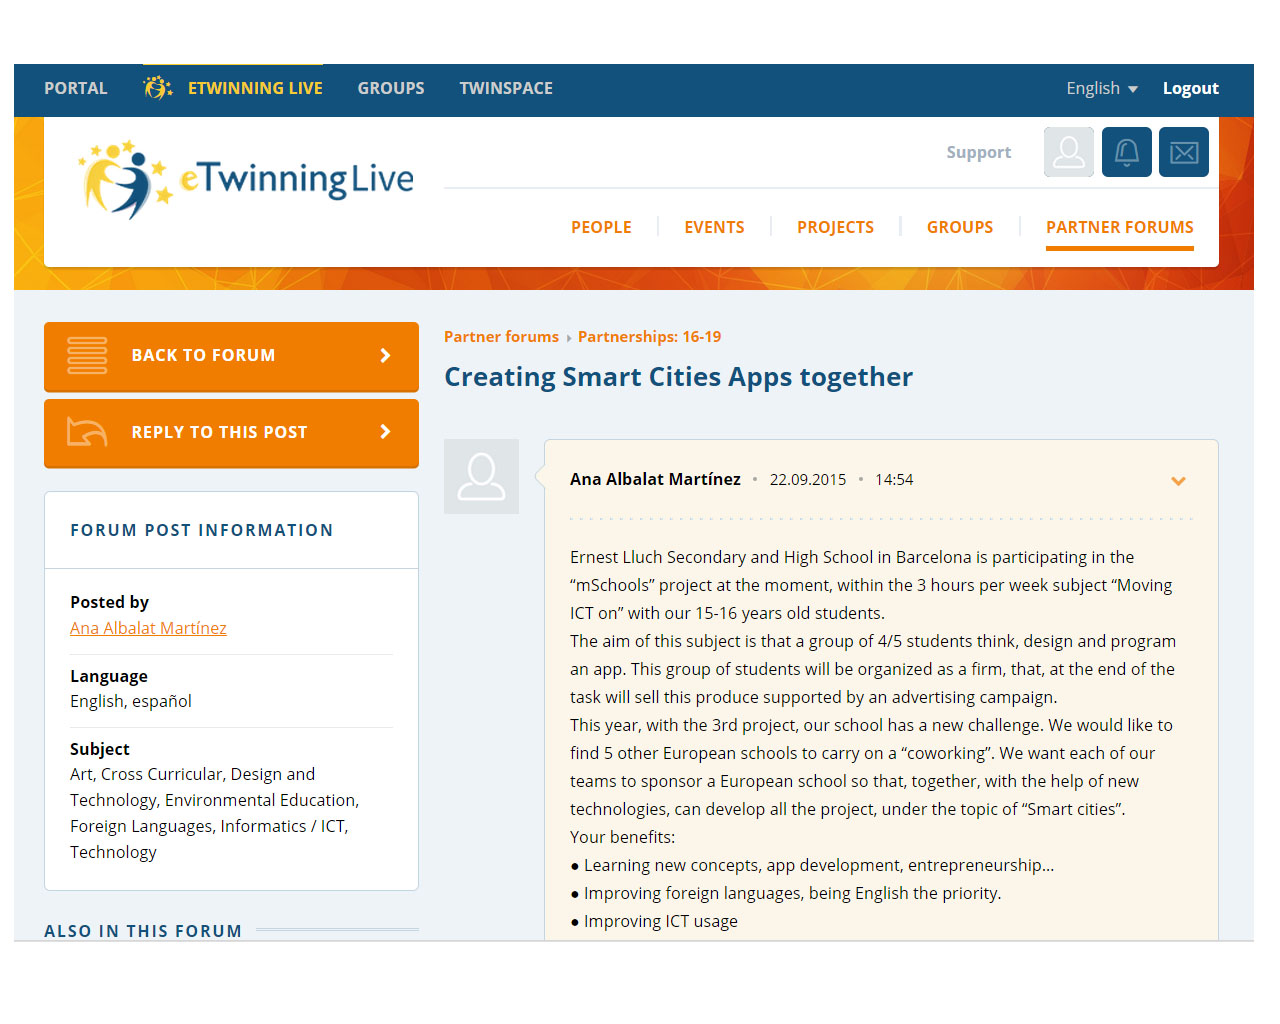
Task: Click the eTwinning Live logo
Action: (246, 178)
